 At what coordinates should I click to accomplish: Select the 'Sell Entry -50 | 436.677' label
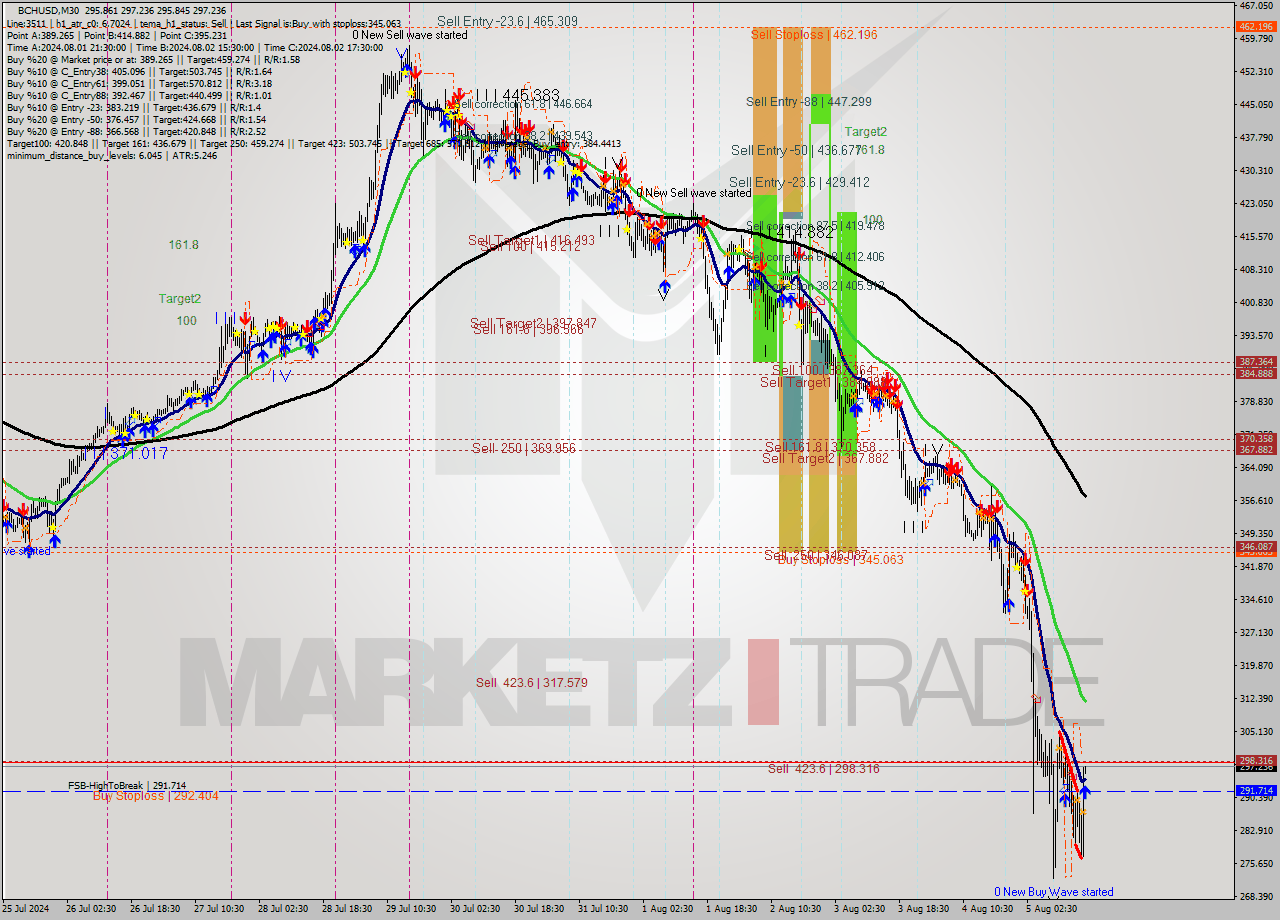tap(796, 150)
